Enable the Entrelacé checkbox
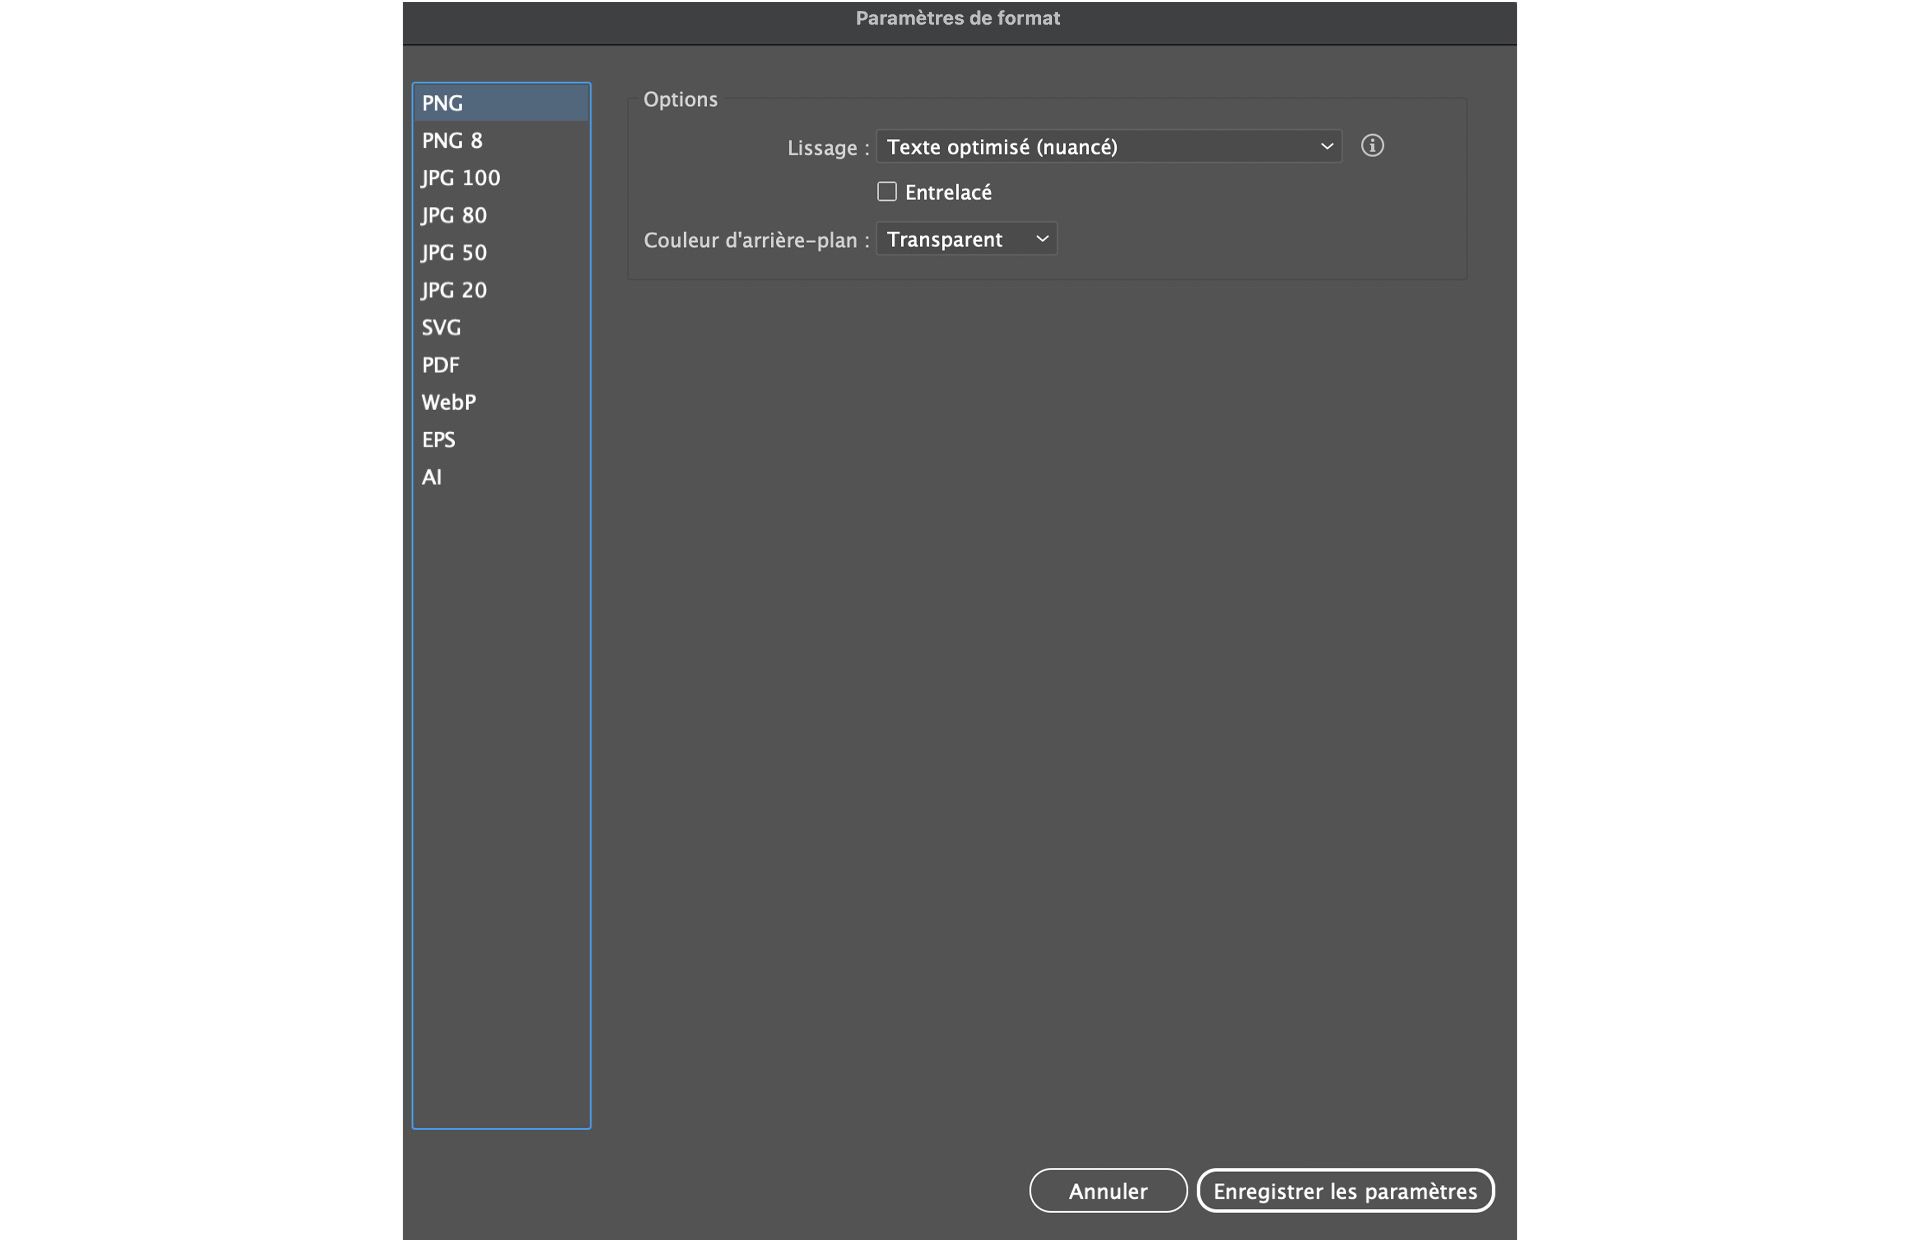 coord(887,191)
